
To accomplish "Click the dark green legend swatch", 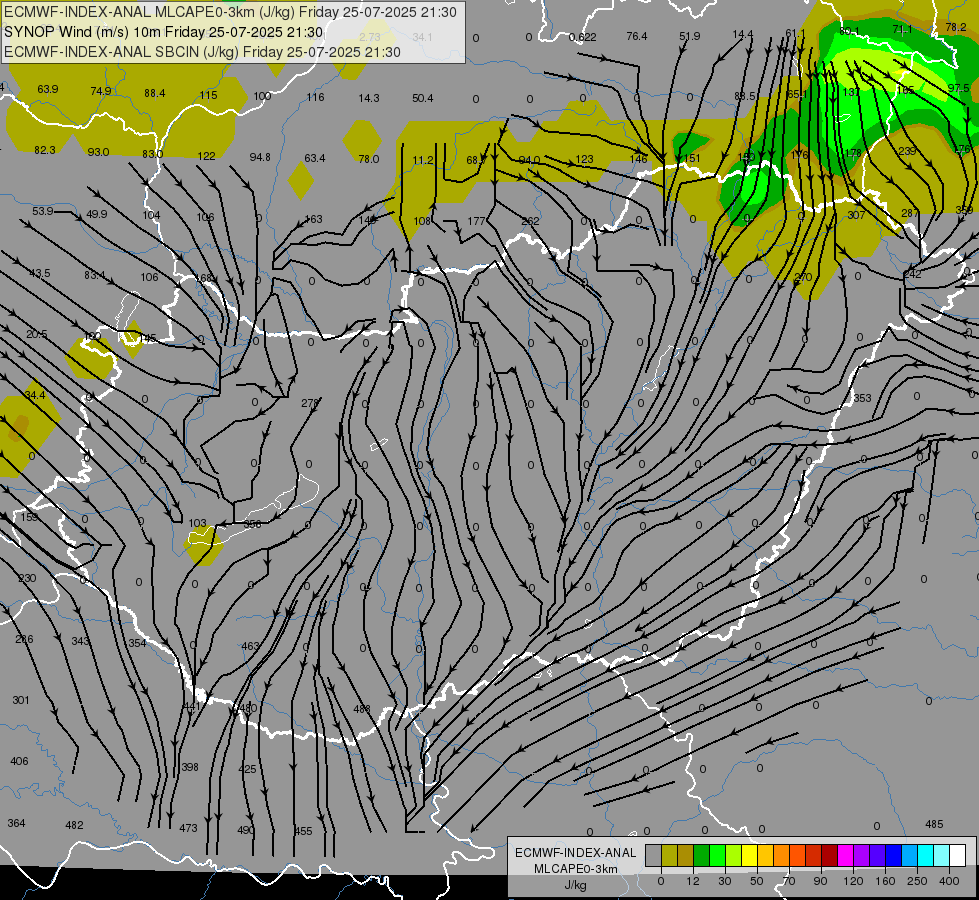I will 701,856.
